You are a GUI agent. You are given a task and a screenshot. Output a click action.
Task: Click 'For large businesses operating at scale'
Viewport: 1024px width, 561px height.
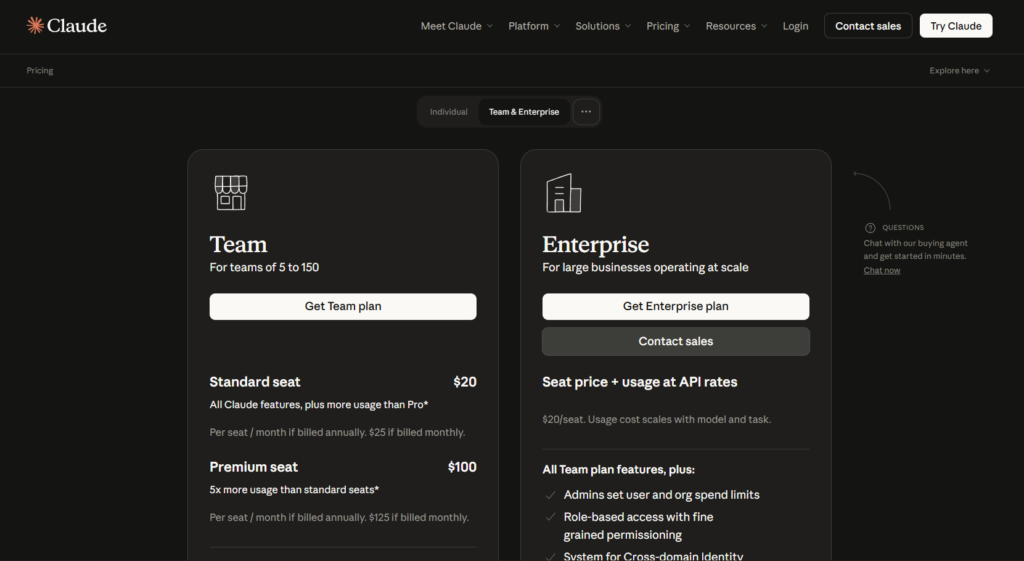pyautogui.click(x=645, y=267)
